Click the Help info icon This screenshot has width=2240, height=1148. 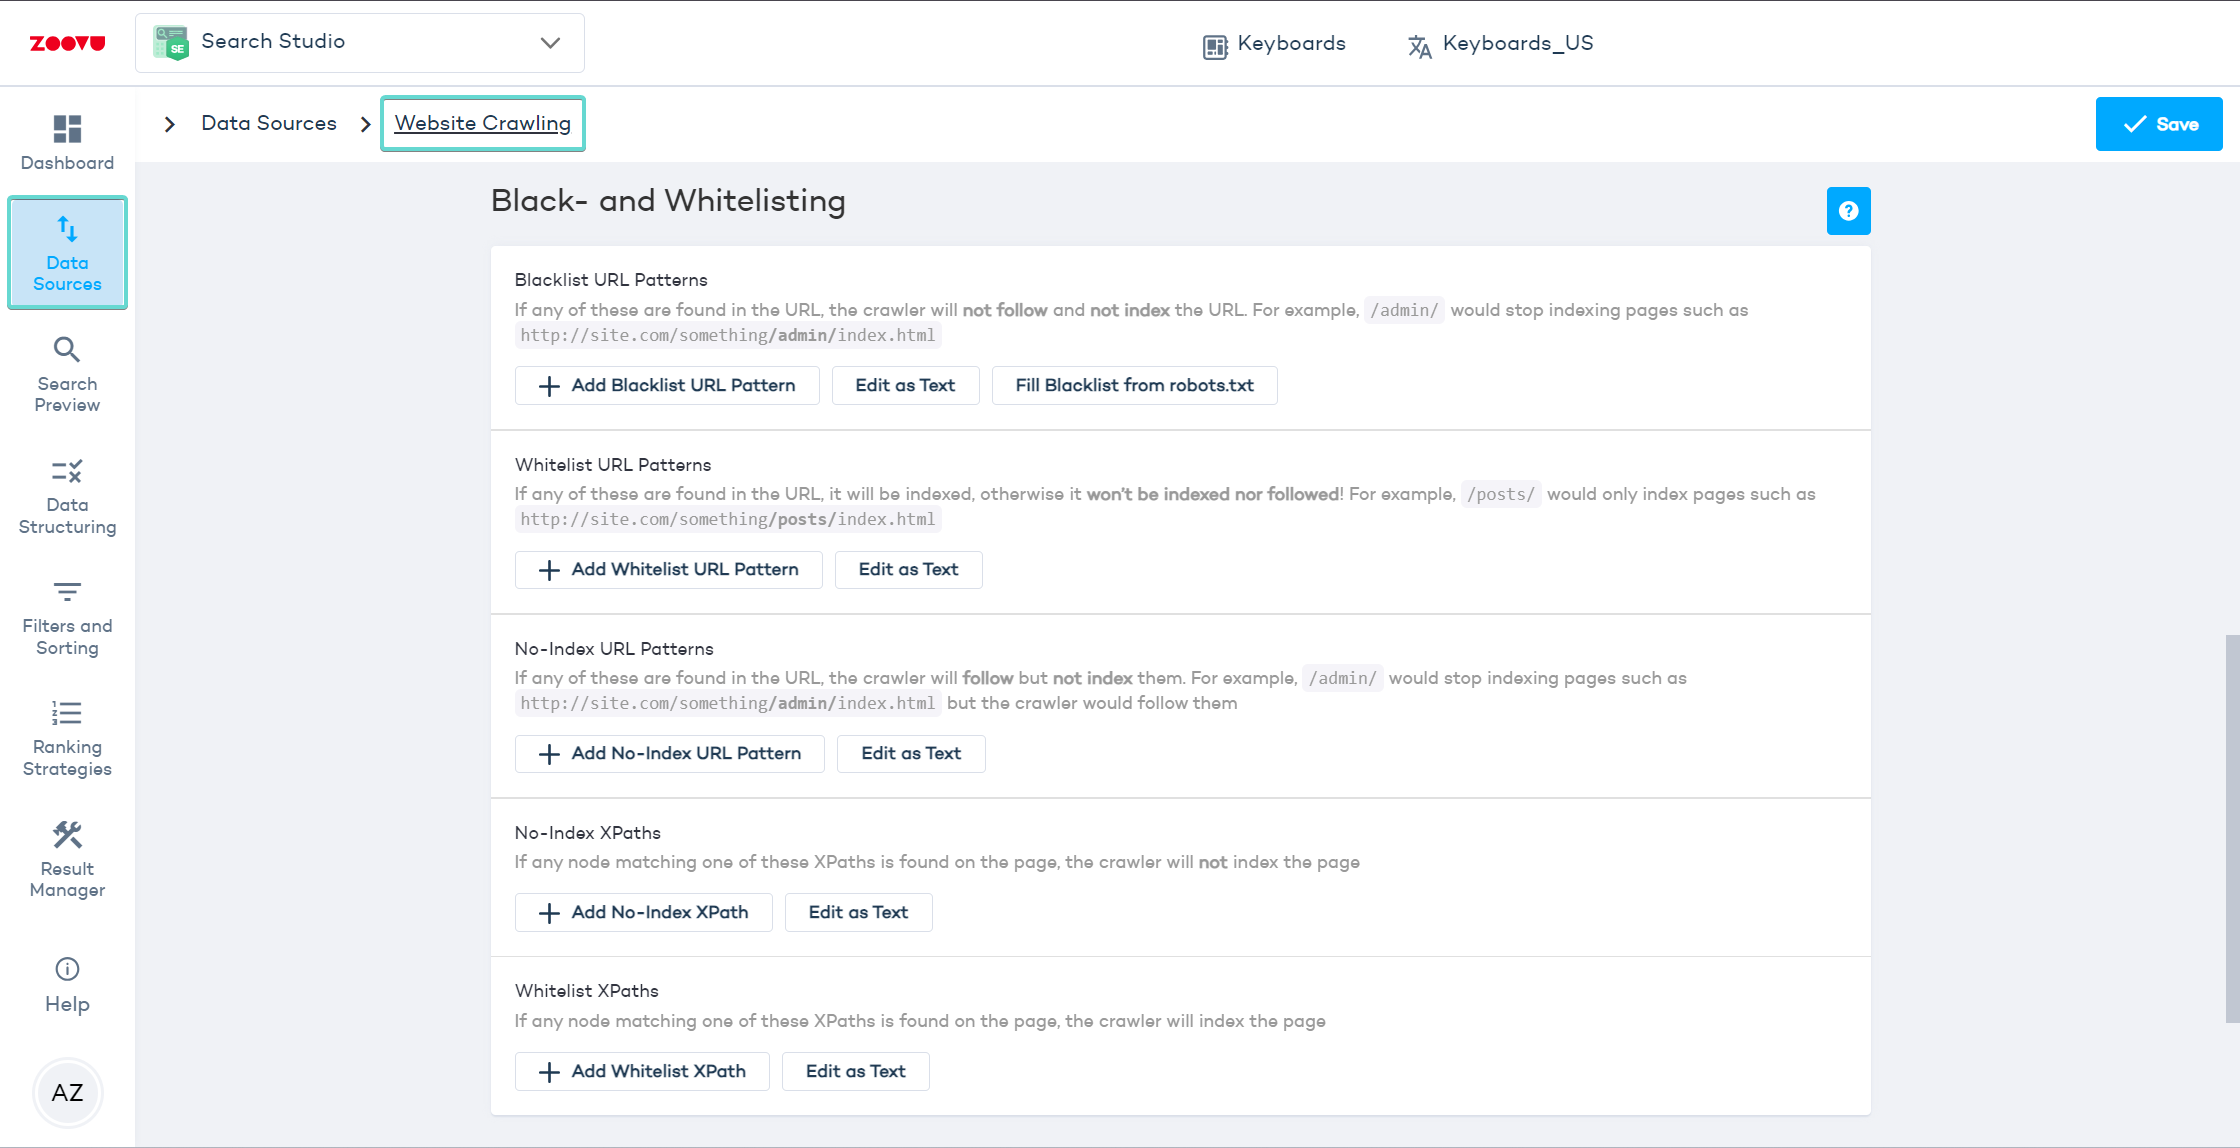67,969
